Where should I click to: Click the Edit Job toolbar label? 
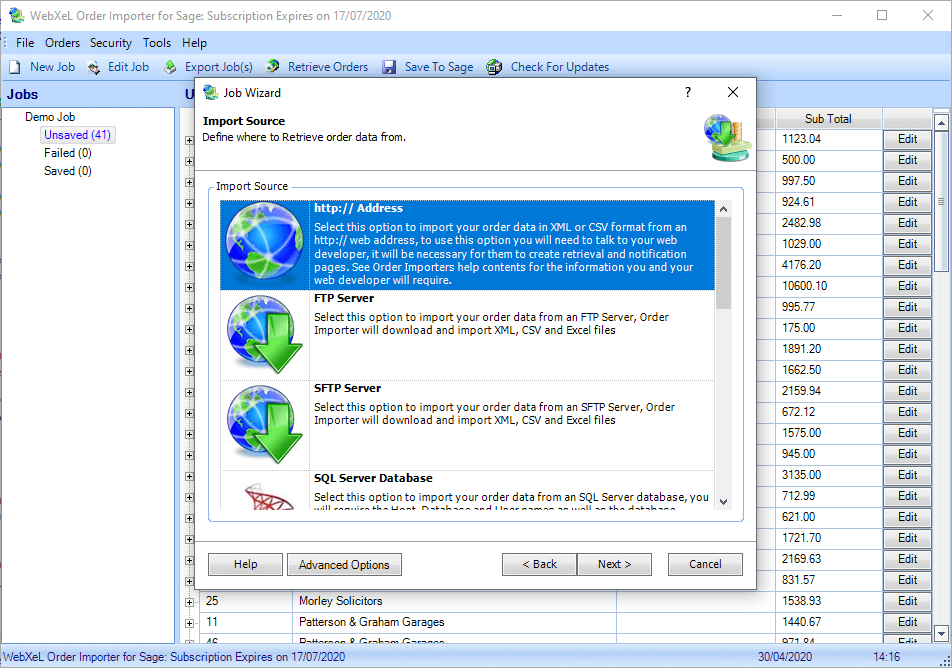128,67
